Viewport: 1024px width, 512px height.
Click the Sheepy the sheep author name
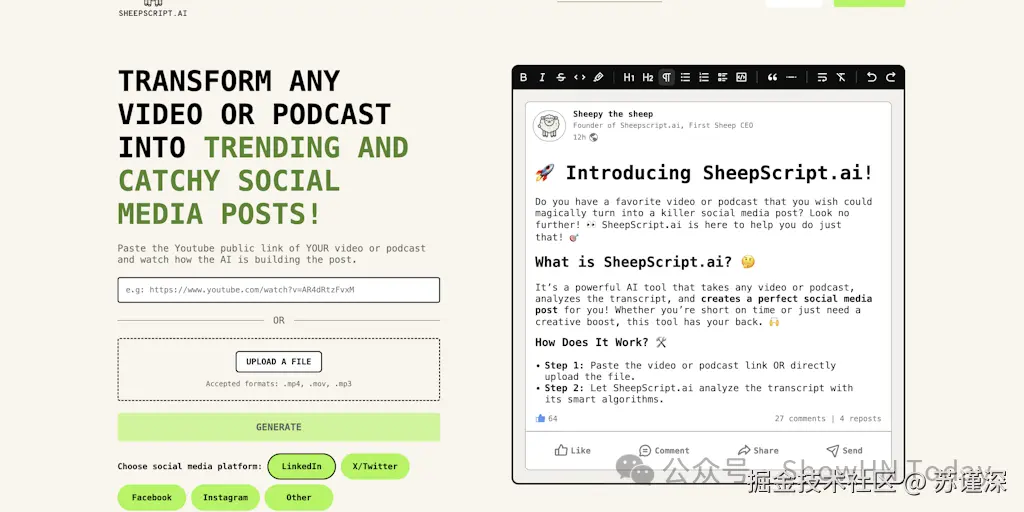613,114
